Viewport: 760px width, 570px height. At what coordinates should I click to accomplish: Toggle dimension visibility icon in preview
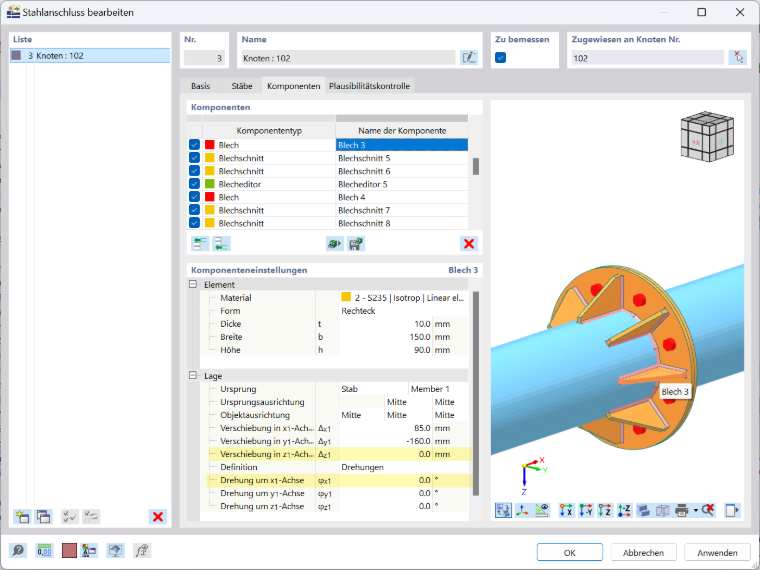(x=542, y=510)
